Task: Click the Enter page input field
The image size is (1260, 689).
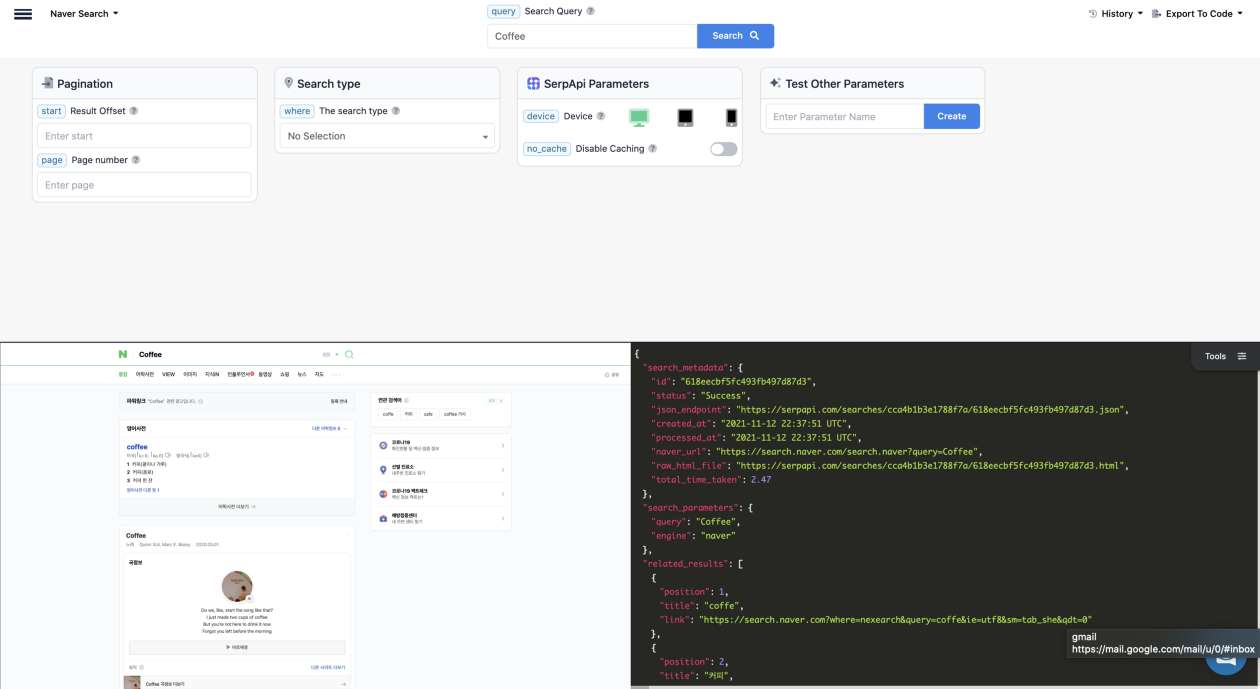Action: pyautogui.click(x=144, y=185)
